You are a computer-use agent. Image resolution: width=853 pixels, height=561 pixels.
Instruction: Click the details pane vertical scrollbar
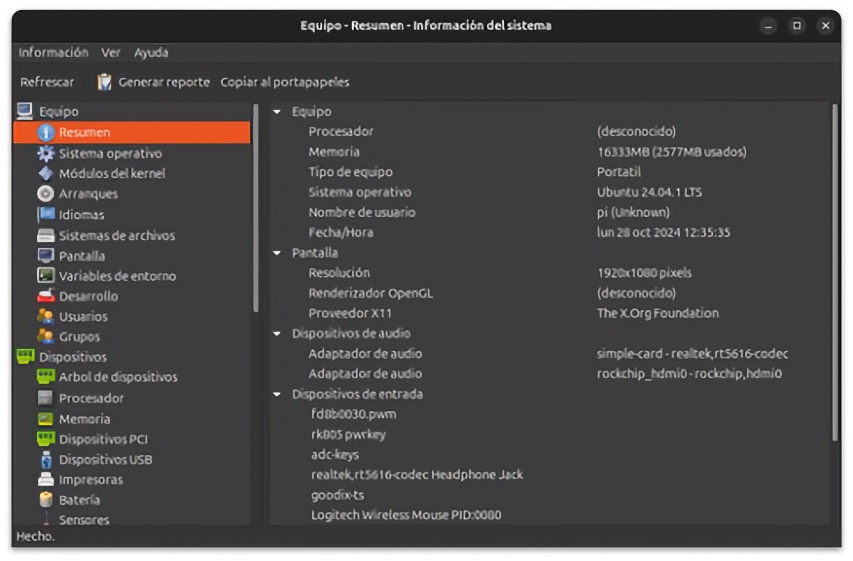click(x=835, y=272)
